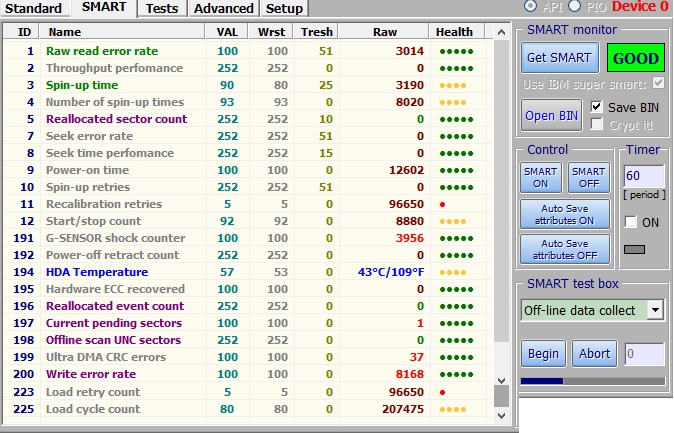
Task: Click Abort in SMART test box
Action: [x=594, y=353]
